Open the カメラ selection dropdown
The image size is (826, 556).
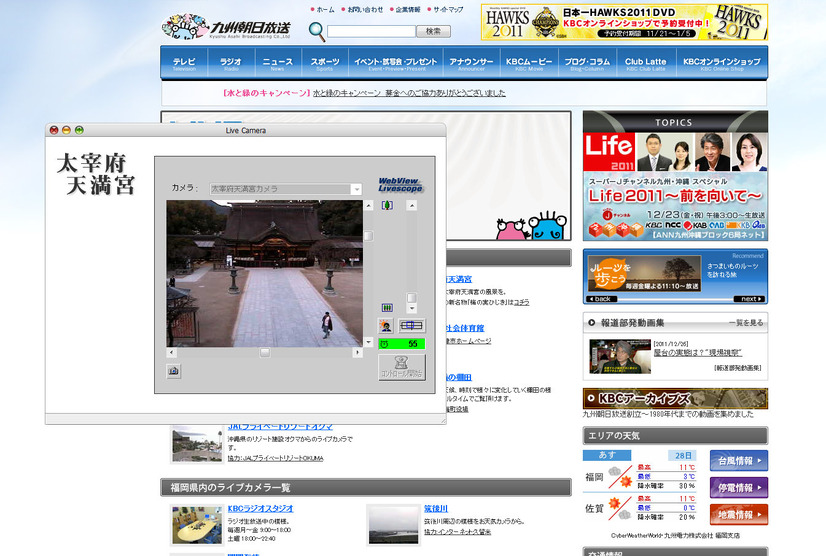click(286, 189)
